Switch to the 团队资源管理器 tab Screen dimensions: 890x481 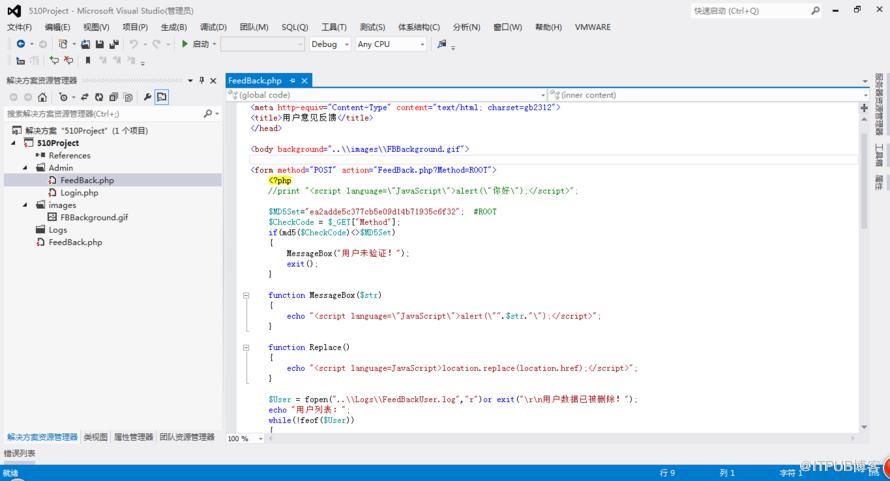187,437
